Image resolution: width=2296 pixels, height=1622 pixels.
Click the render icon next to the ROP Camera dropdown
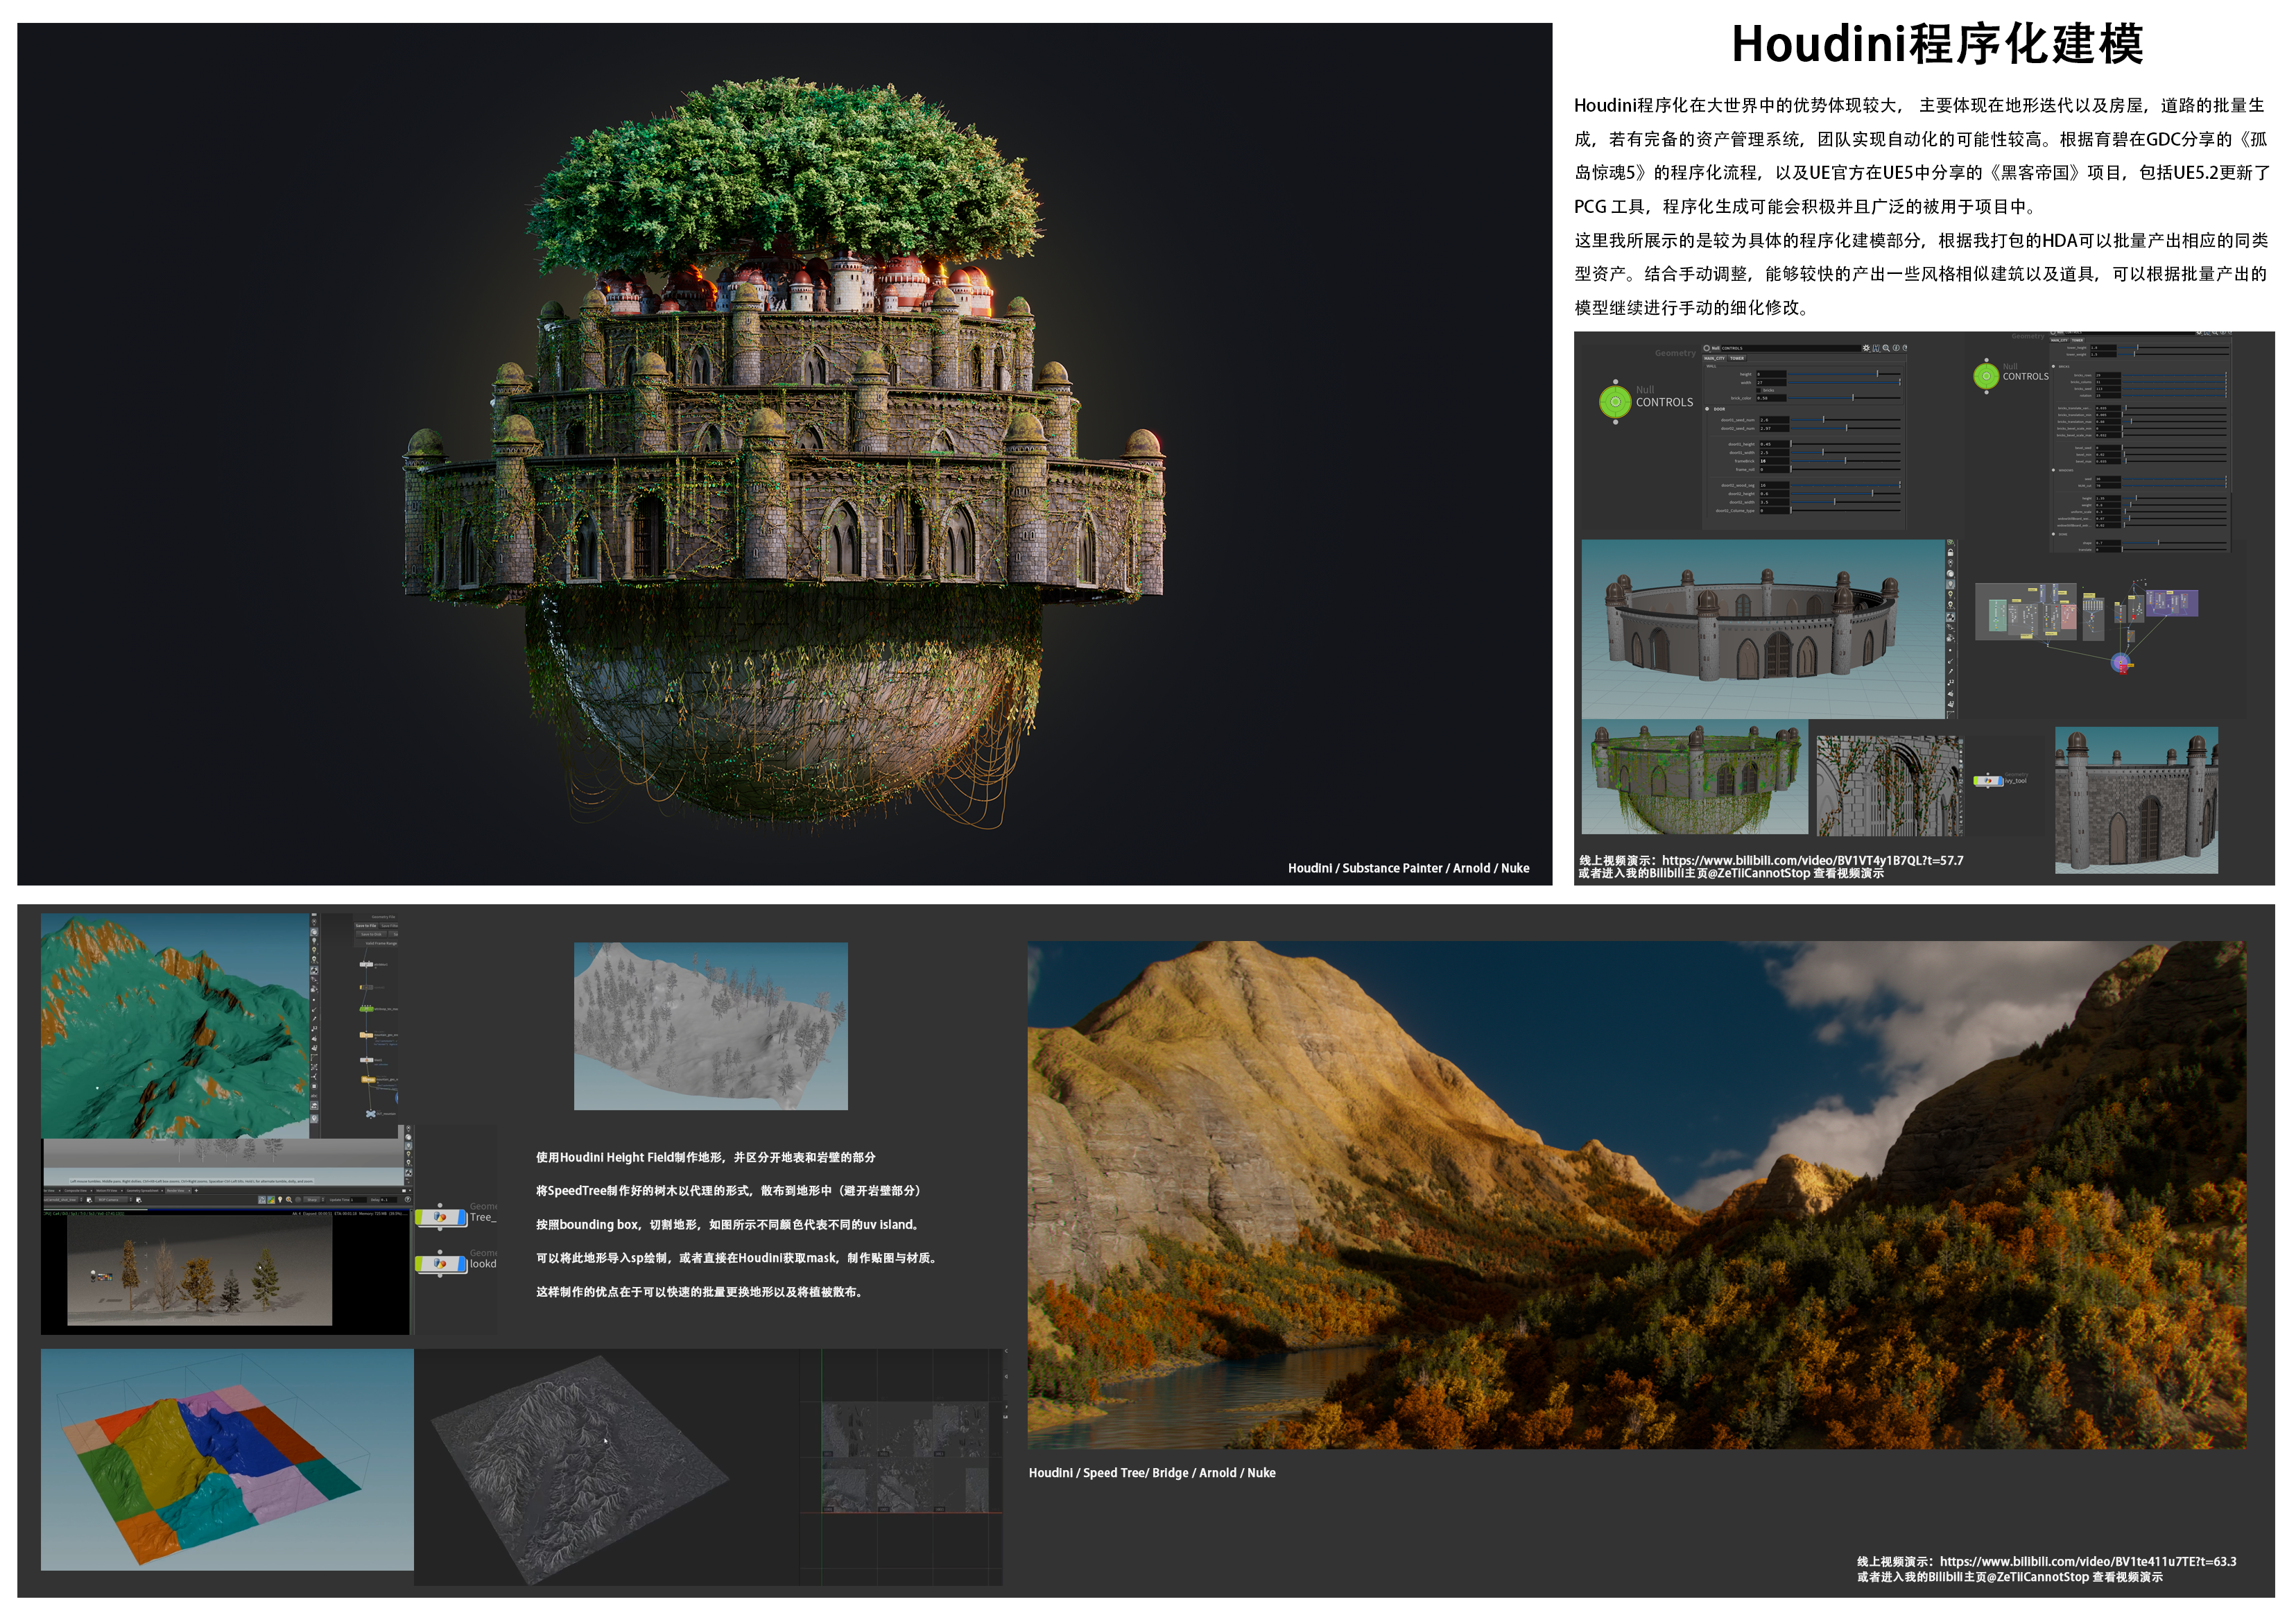(139, 1200)
